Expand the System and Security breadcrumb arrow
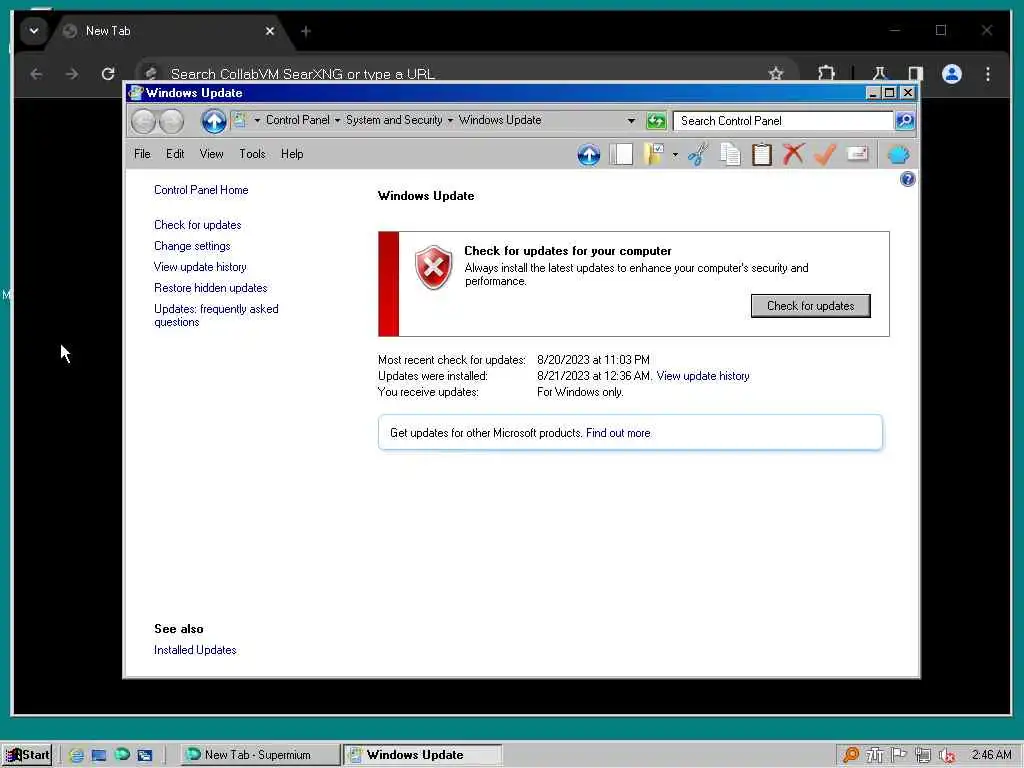Image resolution: width=1024 pixels, height=768 pixels. pos(450,120)
